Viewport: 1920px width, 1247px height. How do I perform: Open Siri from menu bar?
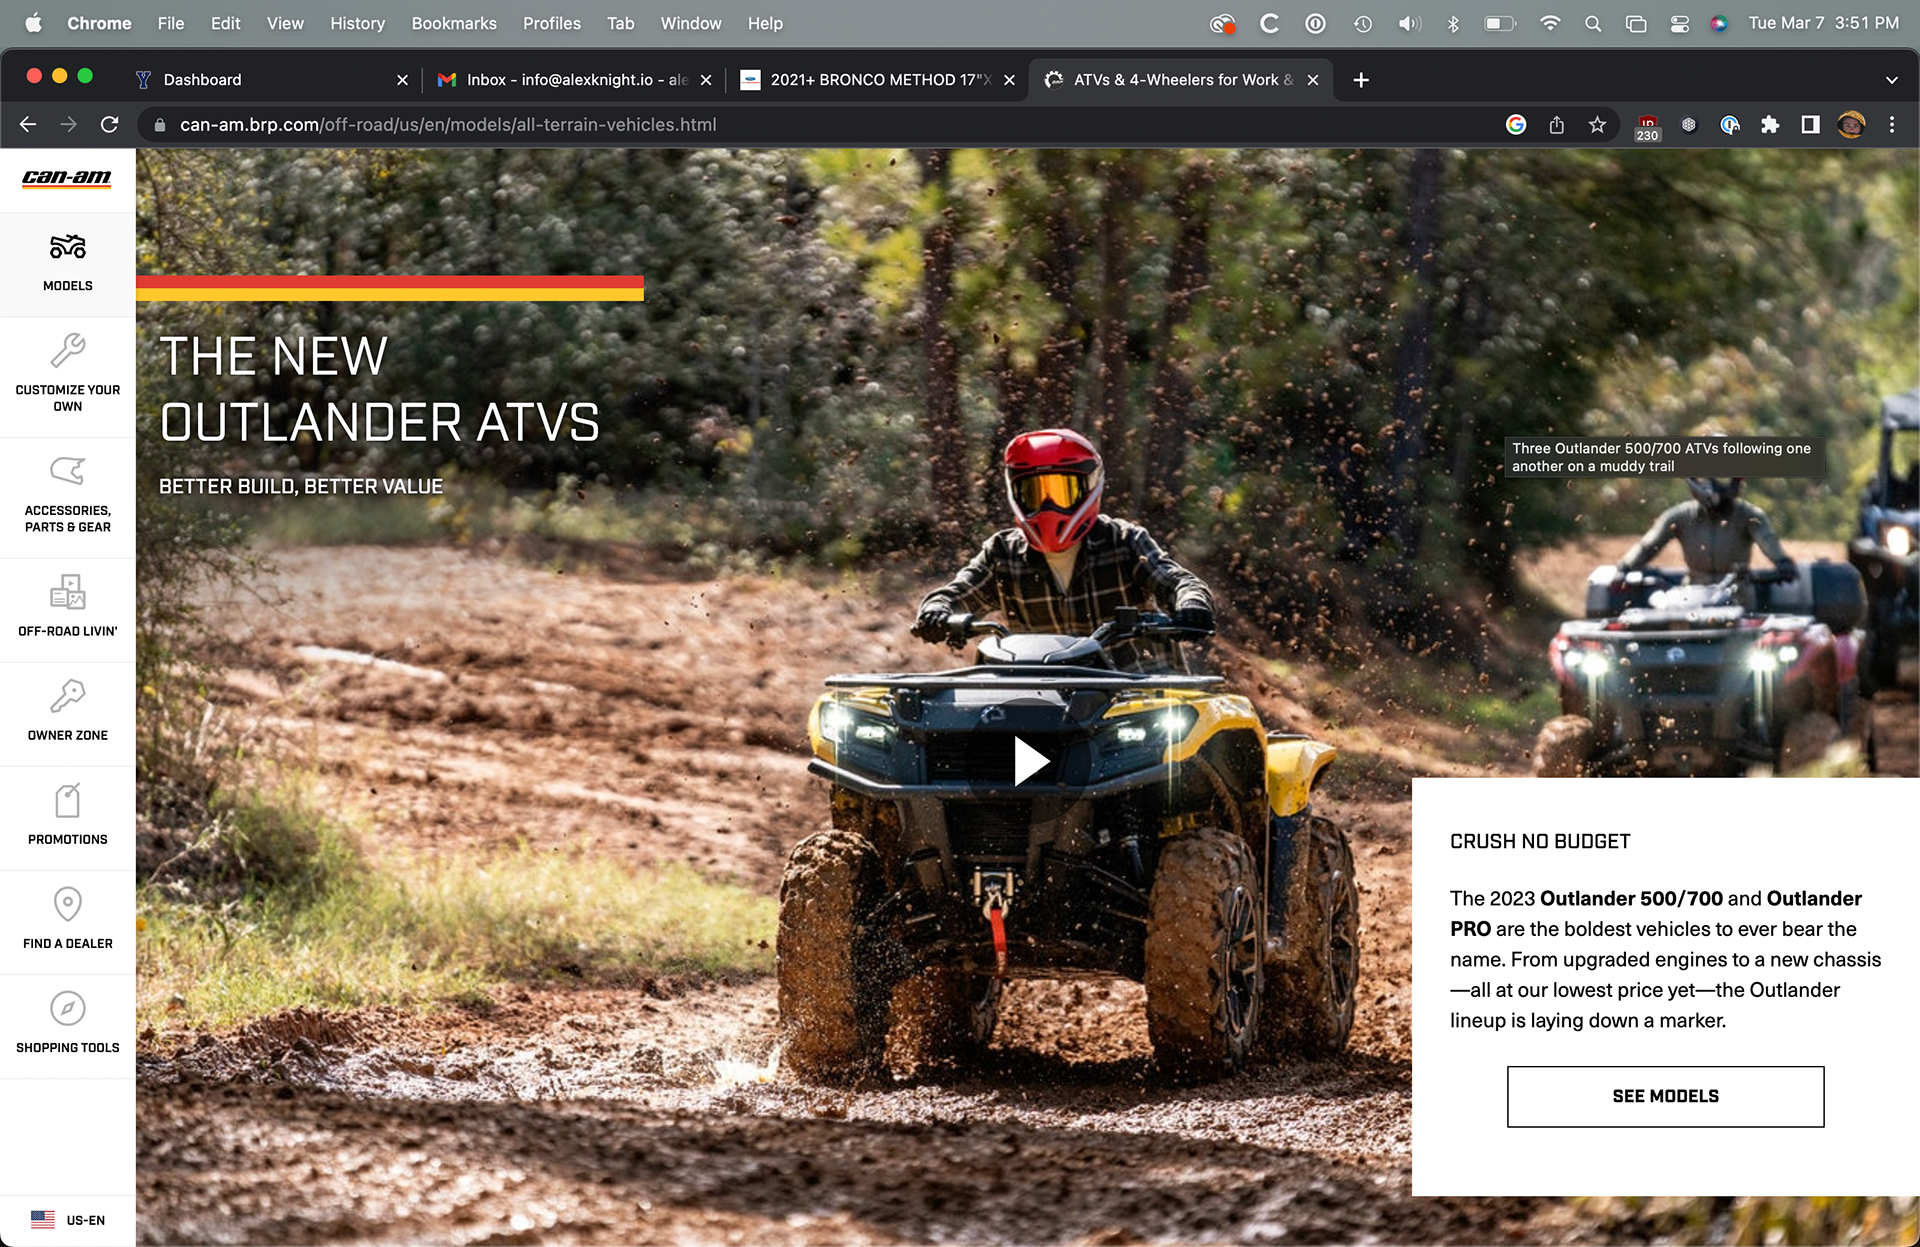click(1719, 23)
